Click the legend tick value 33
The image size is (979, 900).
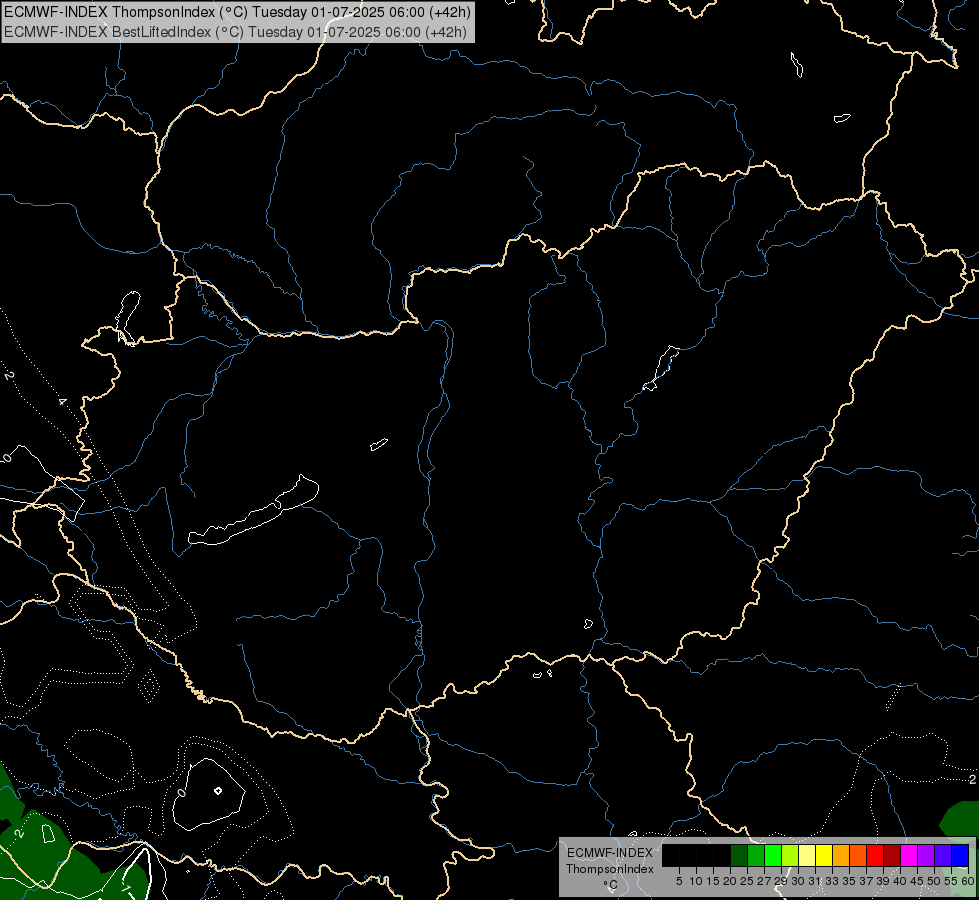(x=832, y=881)
